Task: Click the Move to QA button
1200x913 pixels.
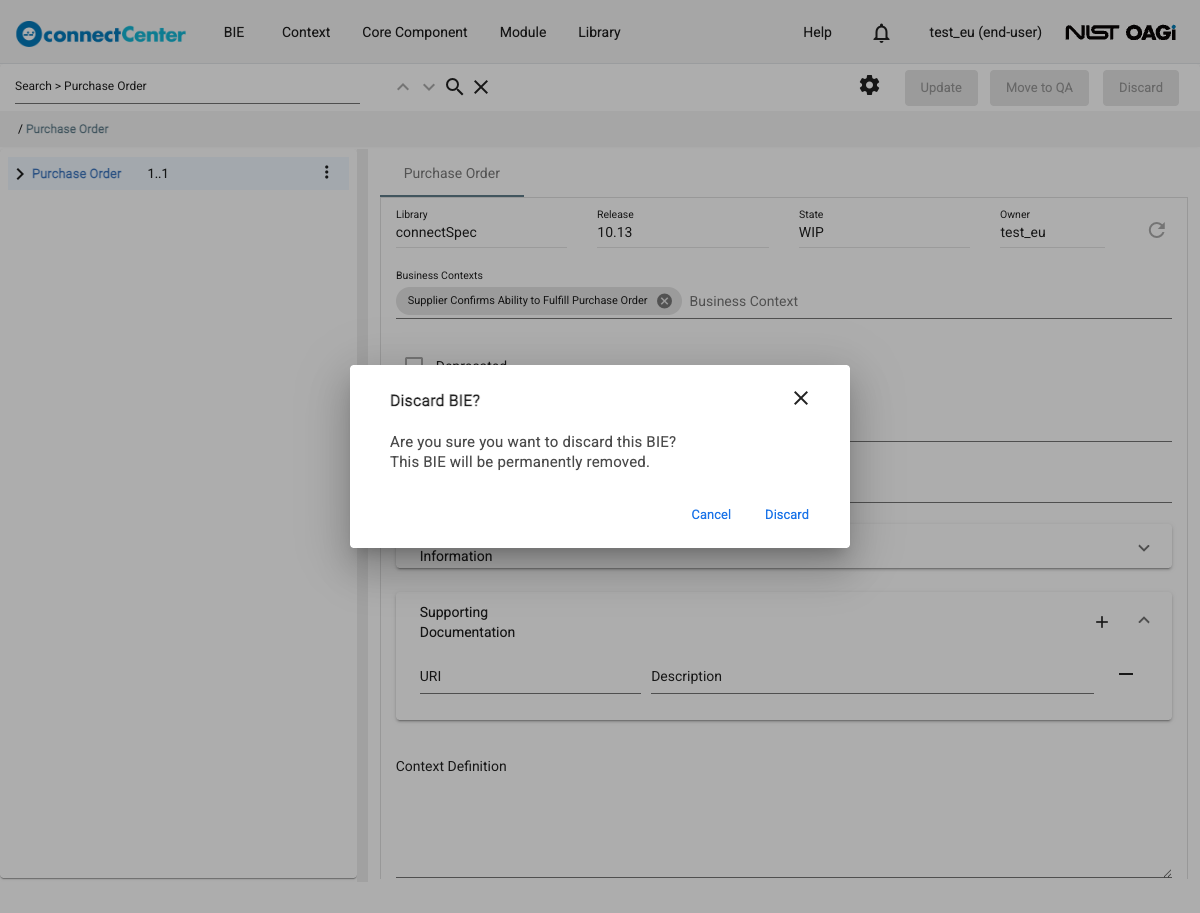Action: 1039,87
